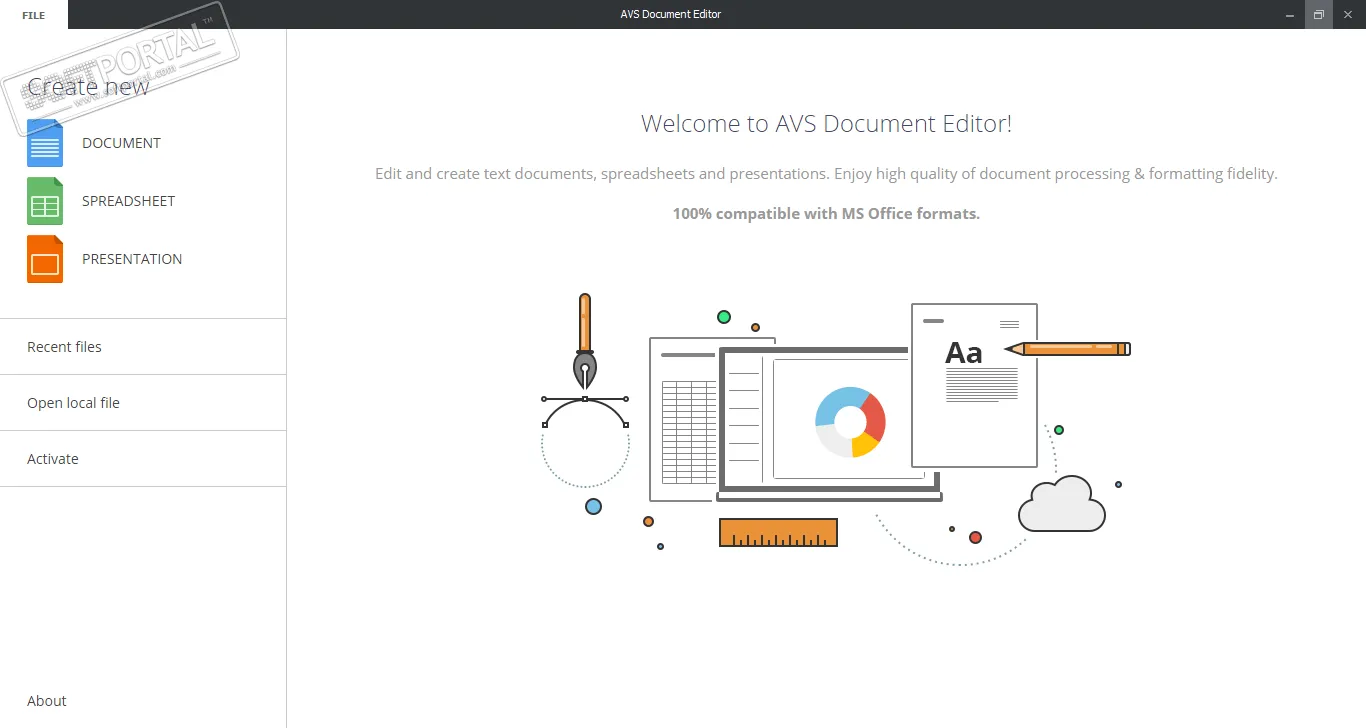Click the 'Create new' heading
The height and width of the screenshot is (728, 1366).
[x=88, y=86]
